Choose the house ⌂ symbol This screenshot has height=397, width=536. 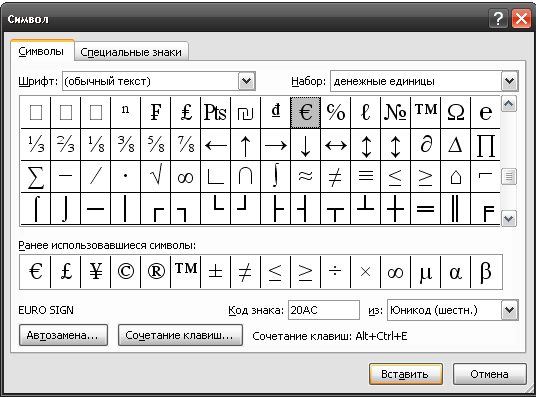(x=455, y=177)
